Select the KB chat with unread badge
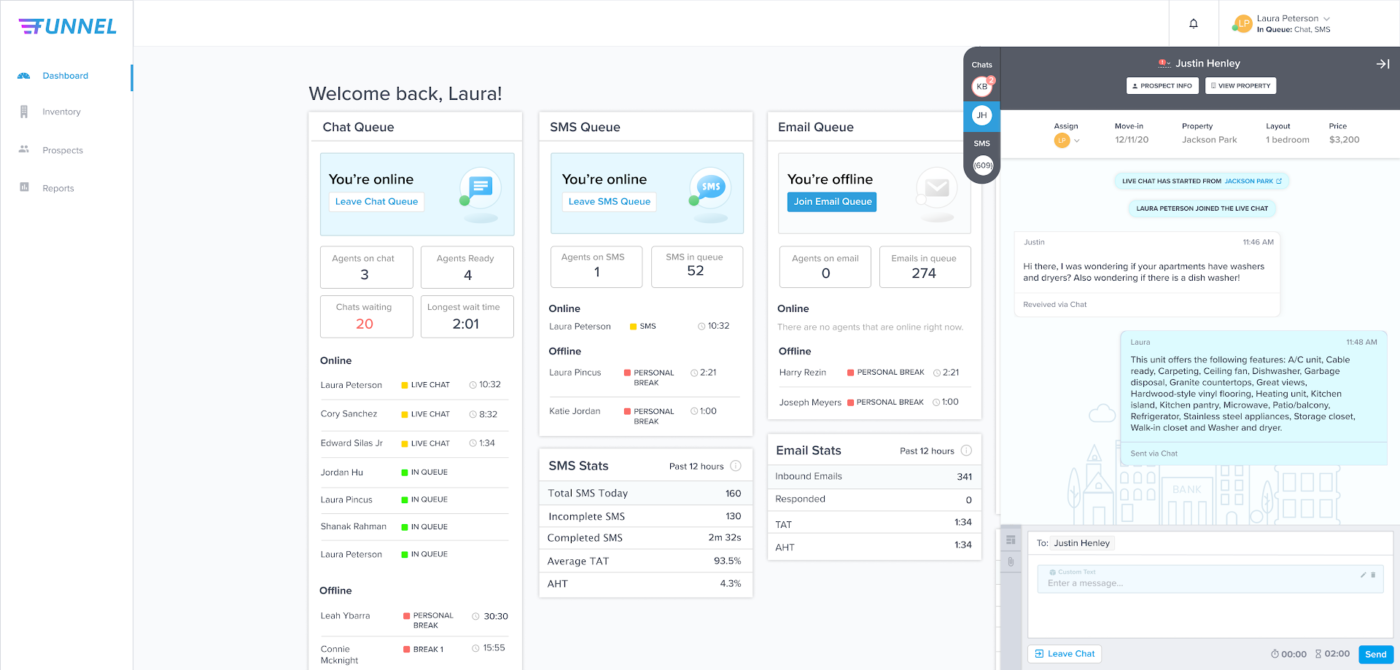This screenshot has width=1400, height=670. pos(981,86)
